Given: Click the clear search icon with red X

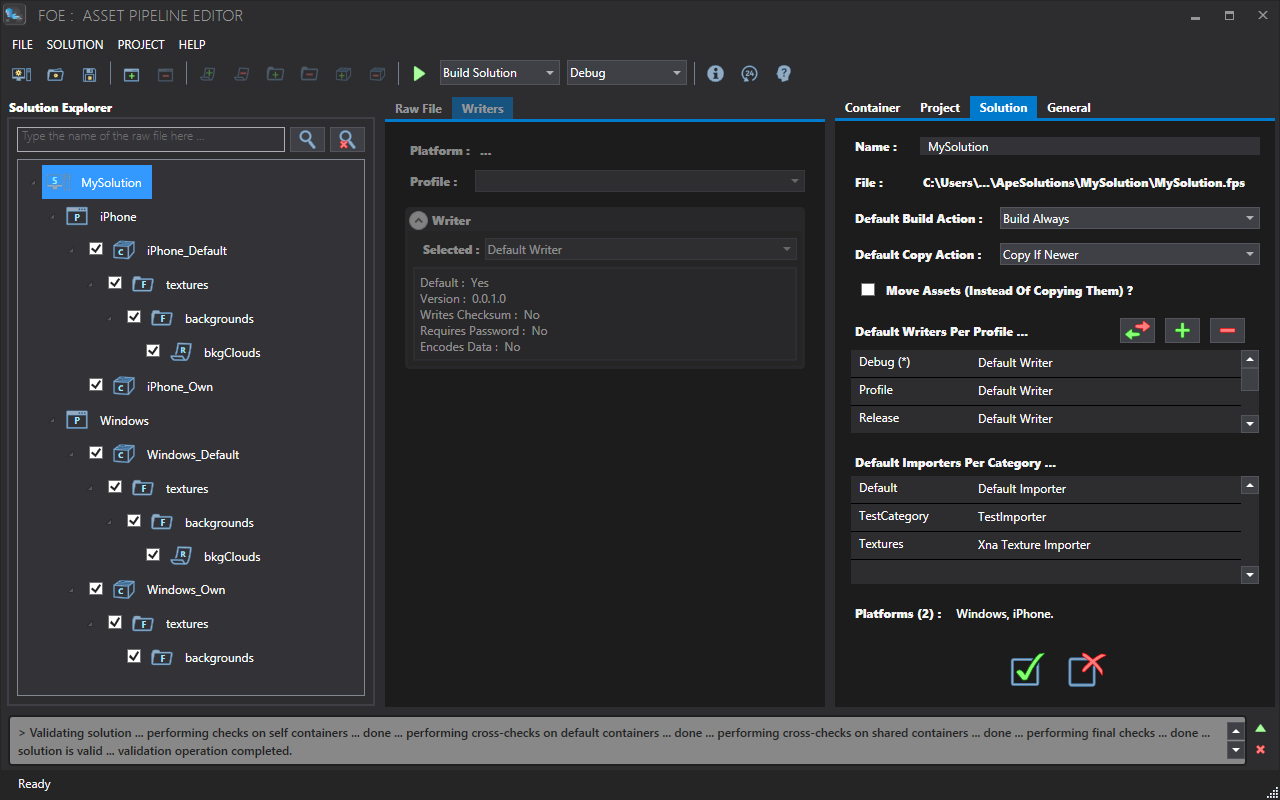Looking at the screenshot, I should pyautogui.click(x=347, y=139).
